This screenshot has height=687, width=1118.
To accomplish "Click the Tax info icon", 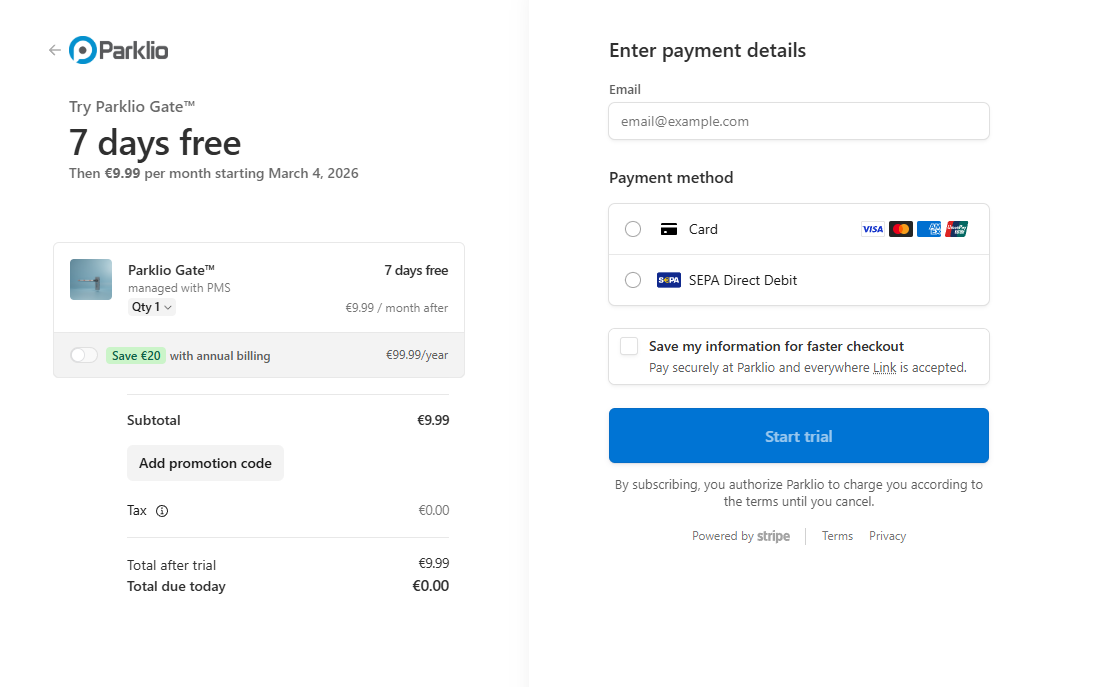I will point(162,511).
